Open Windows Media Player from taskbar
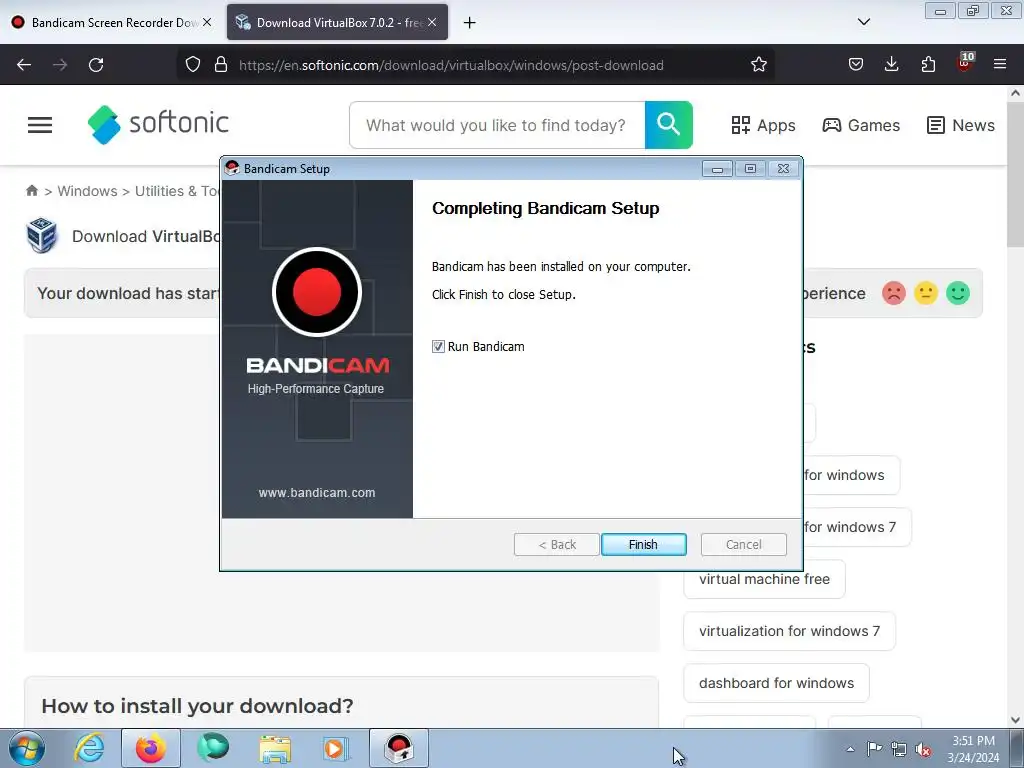 (x=336, y=748)
